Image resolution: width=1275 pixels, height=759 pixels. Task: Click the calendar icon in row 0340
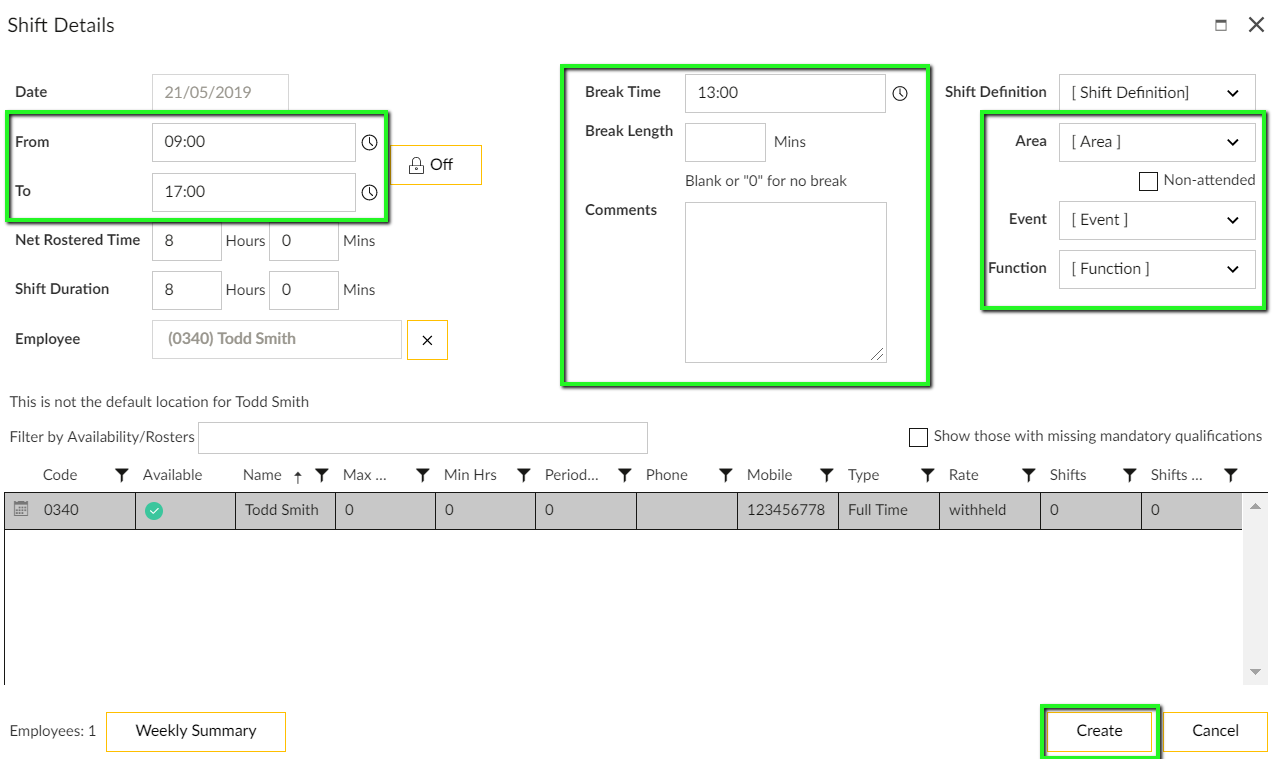click(21, 510)
